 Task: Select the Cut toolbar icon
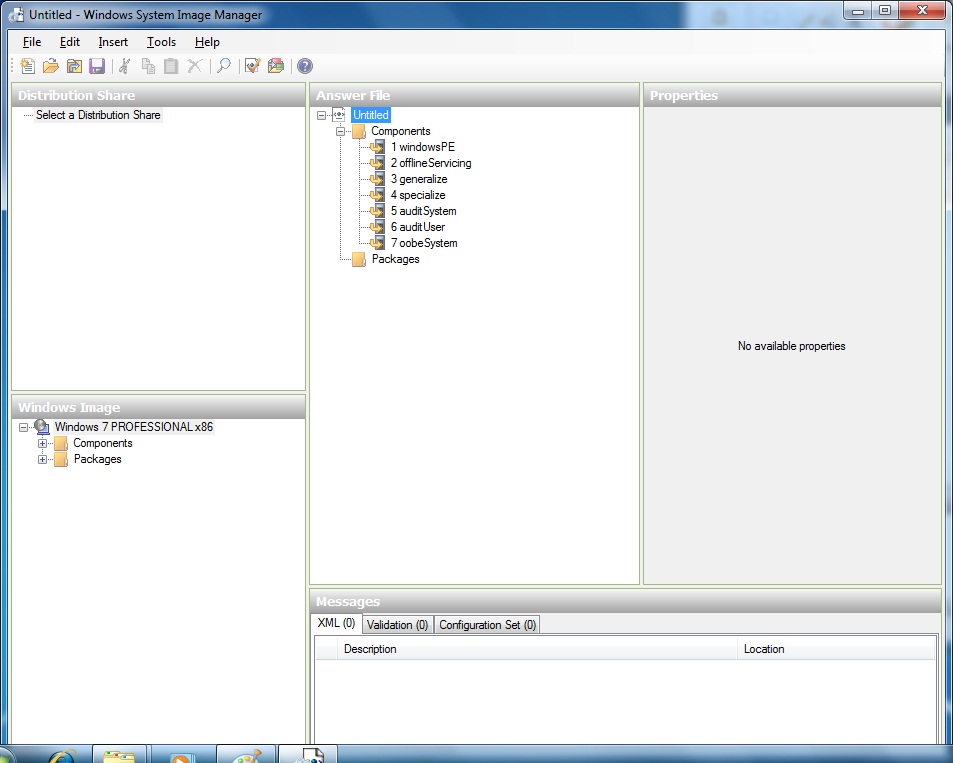click(124, 66)
